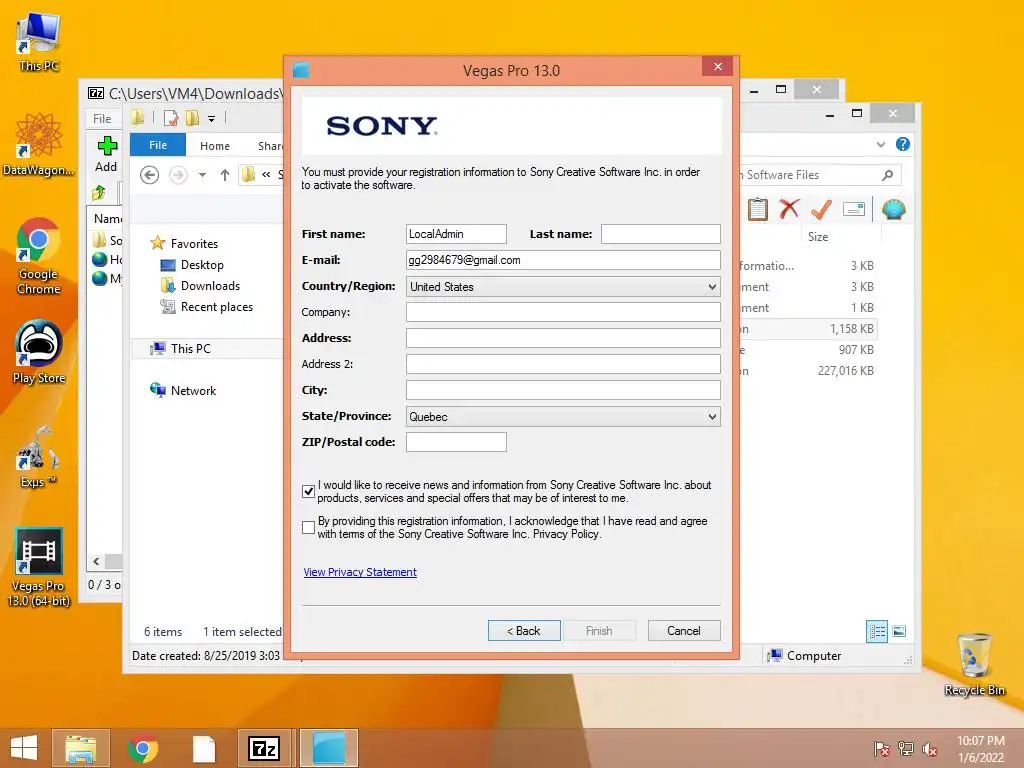Click the Address 2 field
The width and height of the screenshot is (1024, 768).
coord(563,364)
